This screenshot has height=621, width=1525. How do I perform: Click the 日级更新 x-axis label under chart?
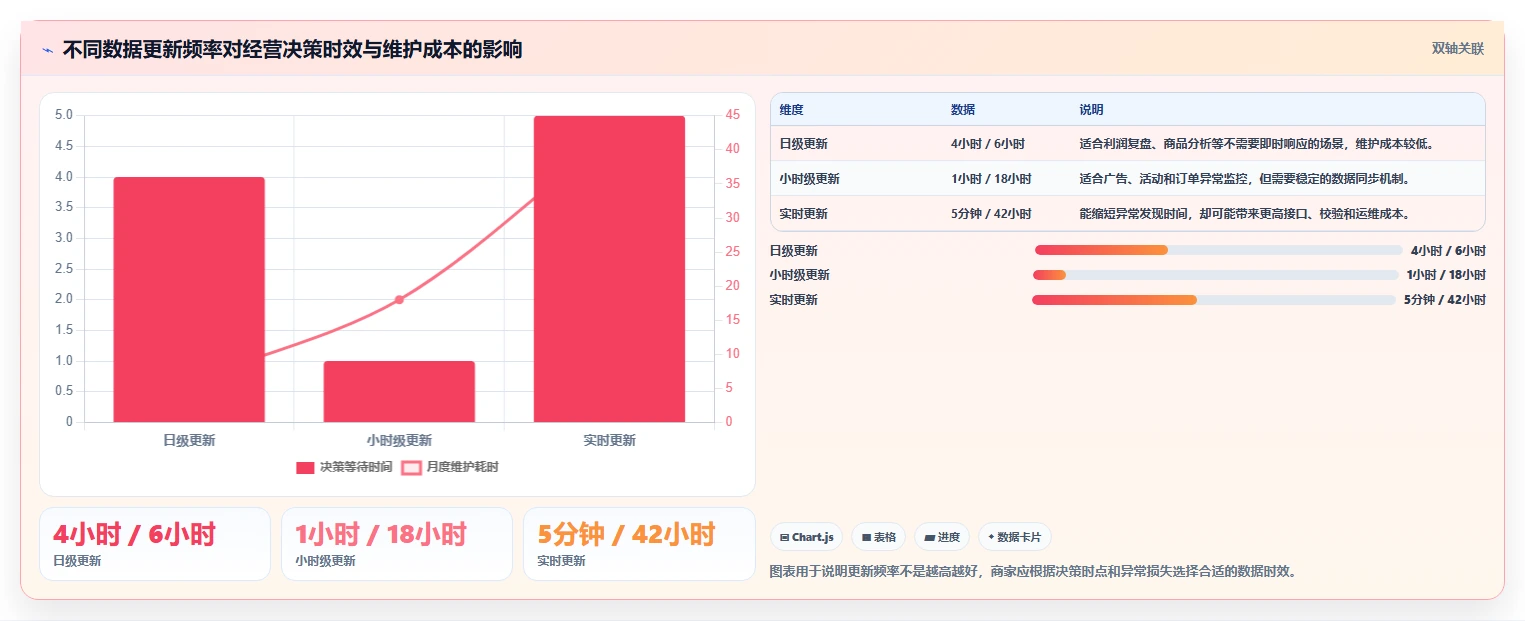click(x=189, y=440)
